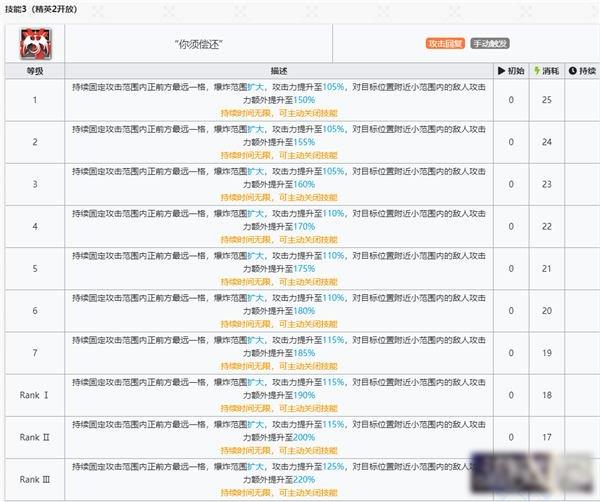This screenshot has height=502, width=600.
Task: Click the 105% value in level 3 row
Action: [x=334, y=171]
